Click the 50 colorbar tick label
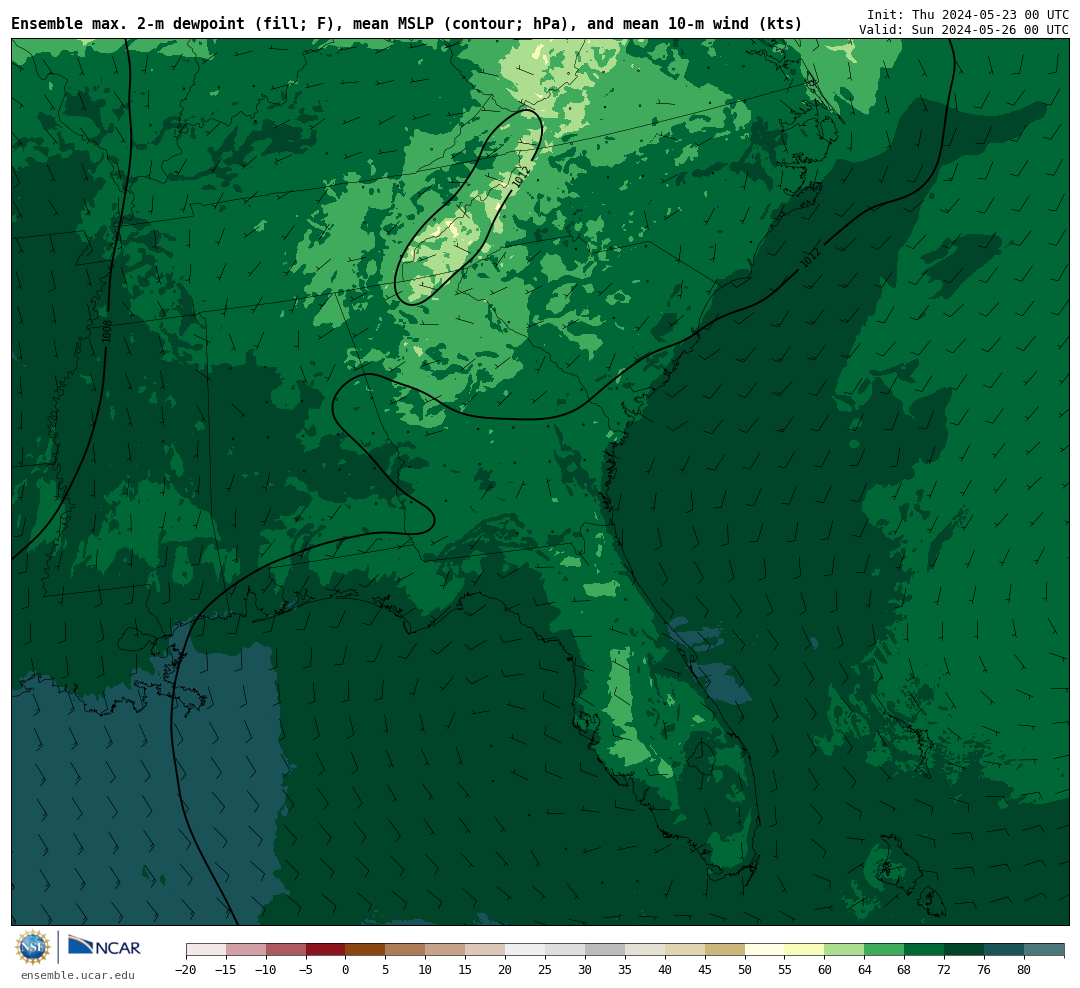Image resolution: width=1080 pixels, height=988 pixels. (x=745, y=970)
